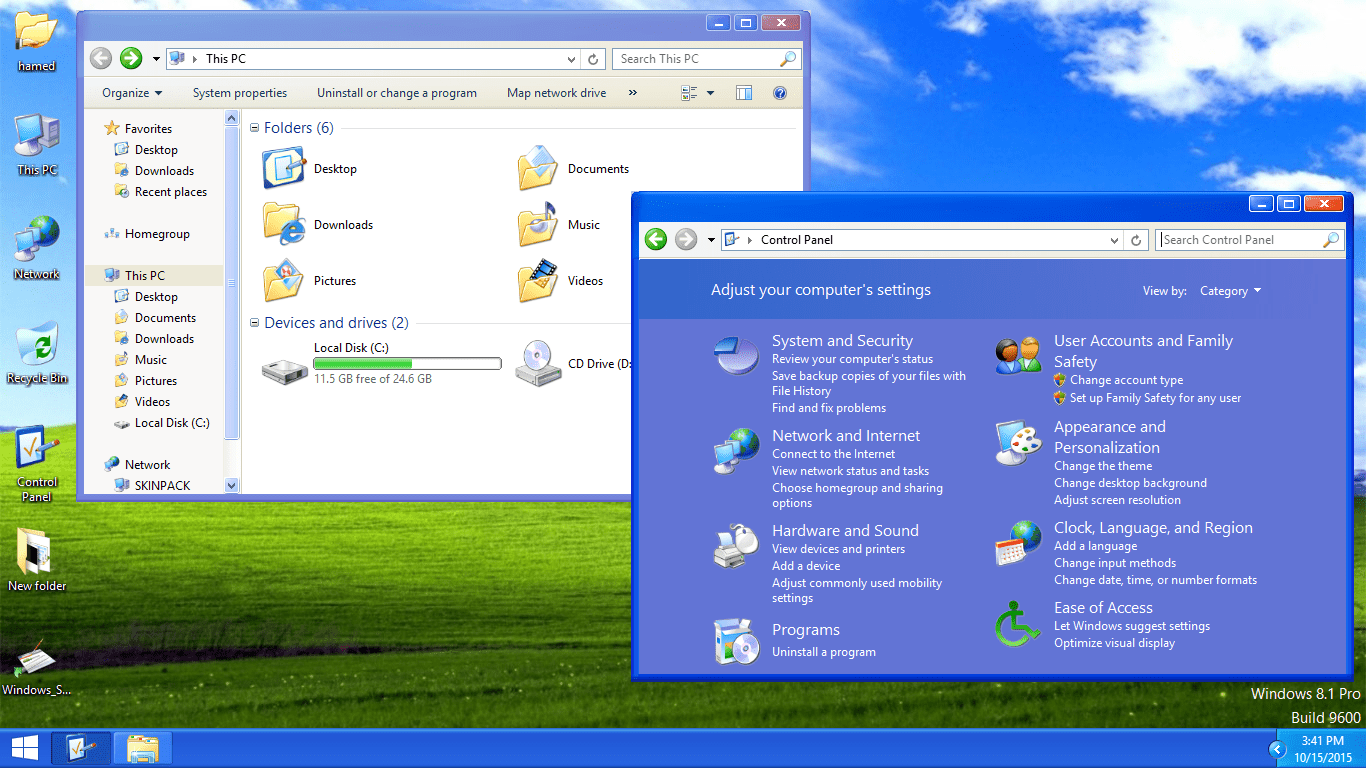Click Uninstall or change a program
This screenshot has height=768, width=1366.
coord(397,93)
